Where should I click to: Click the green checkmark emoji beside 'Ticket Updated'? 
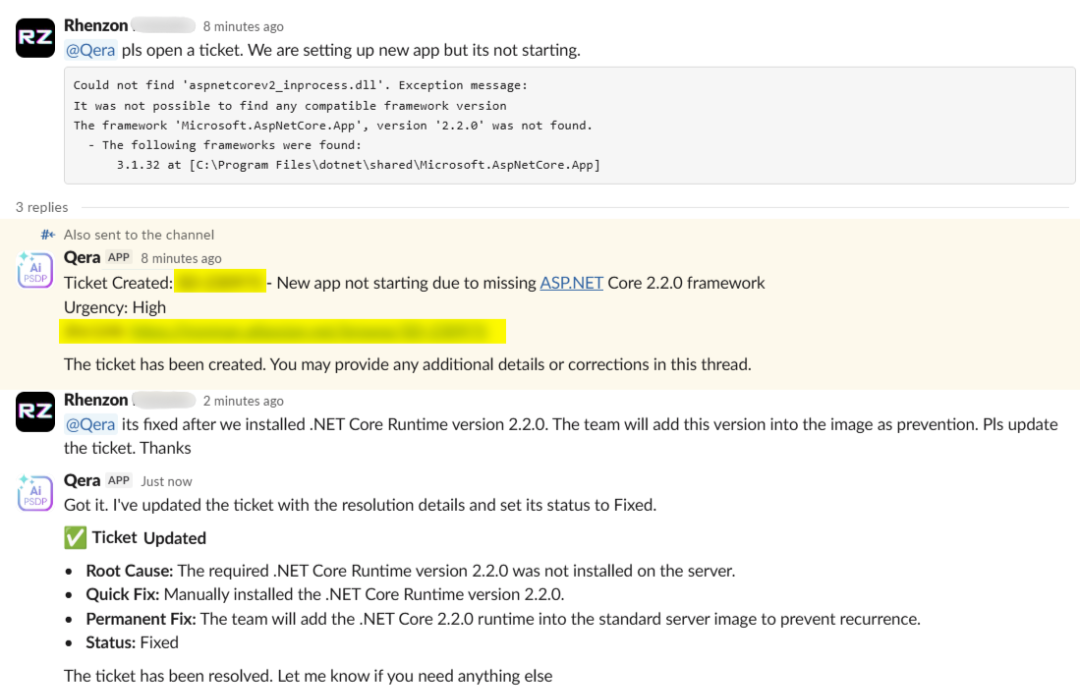click(75, 538)
